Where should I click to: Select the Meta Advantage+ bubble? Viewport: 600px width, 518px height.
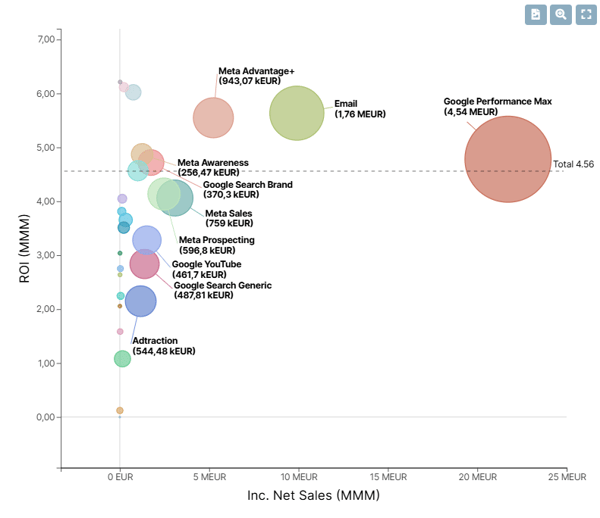(213, 118)
